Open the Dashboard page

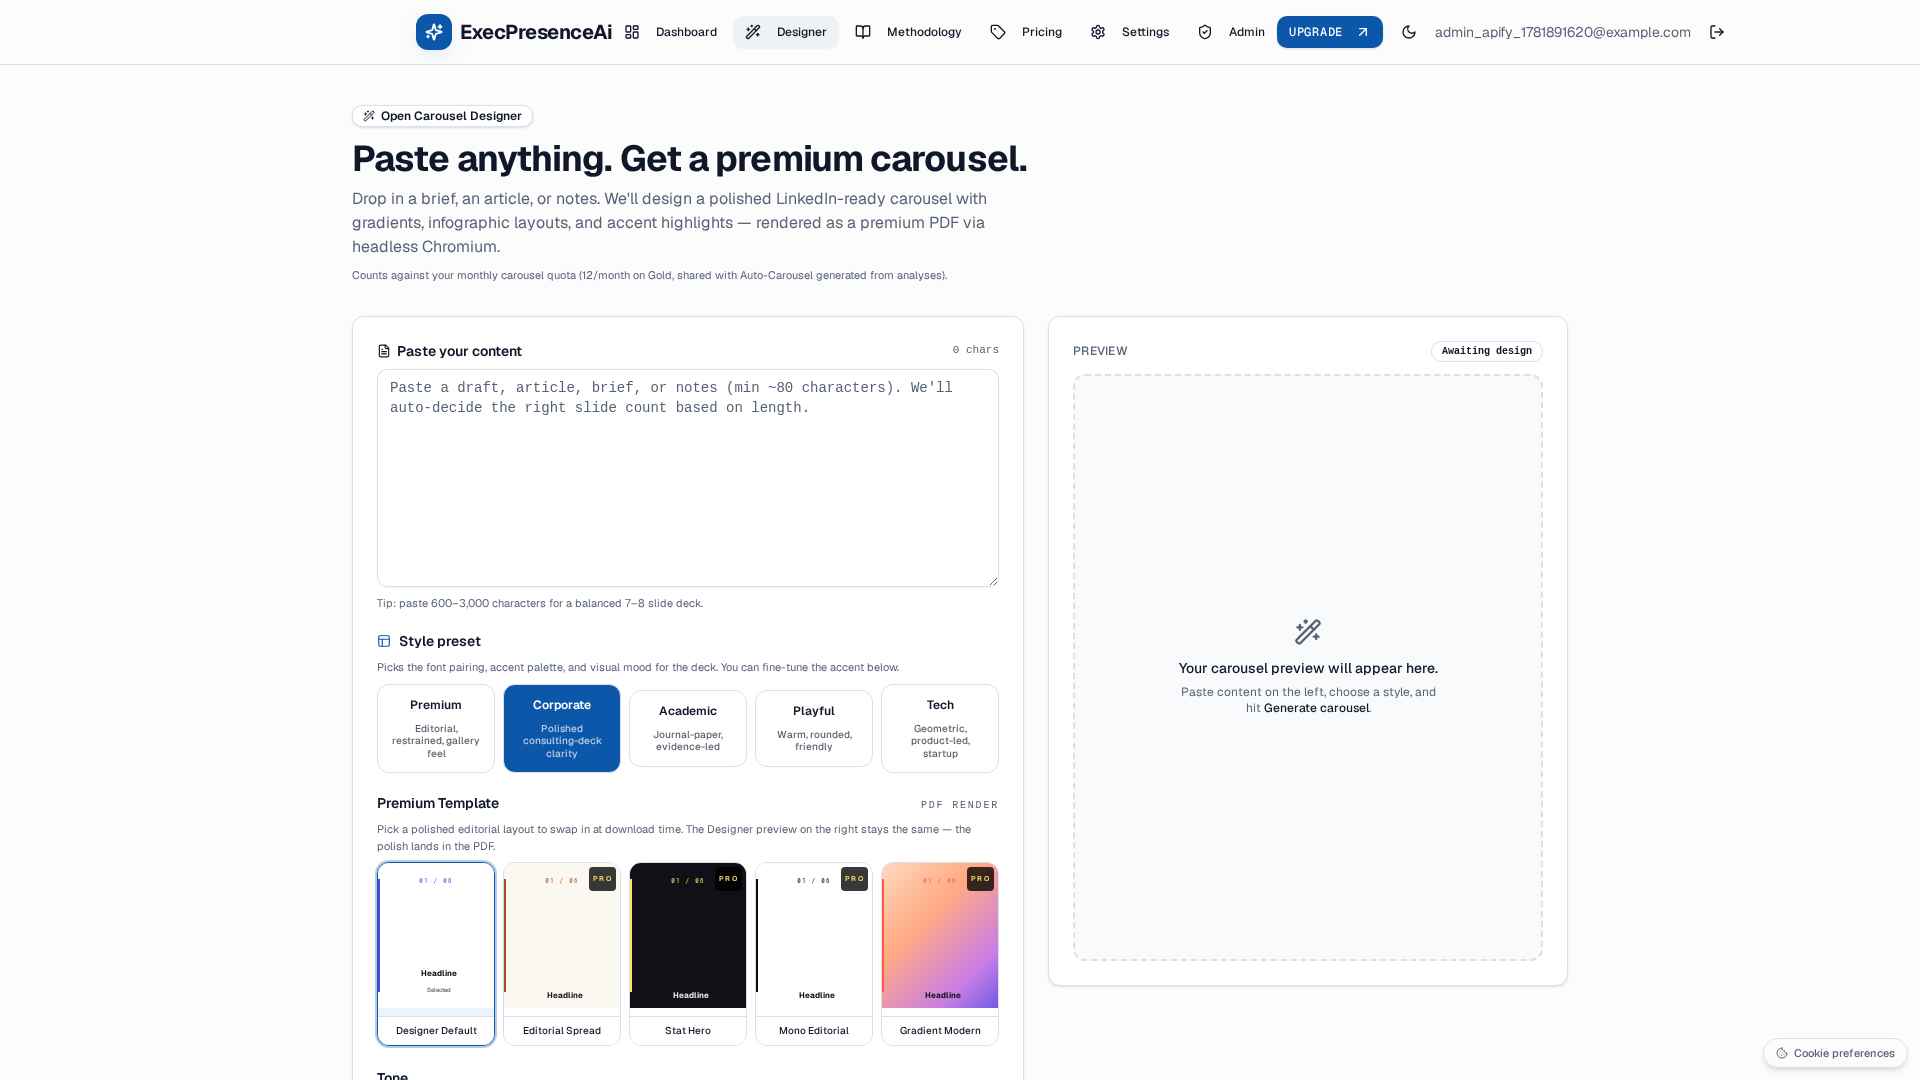[671, 32]
